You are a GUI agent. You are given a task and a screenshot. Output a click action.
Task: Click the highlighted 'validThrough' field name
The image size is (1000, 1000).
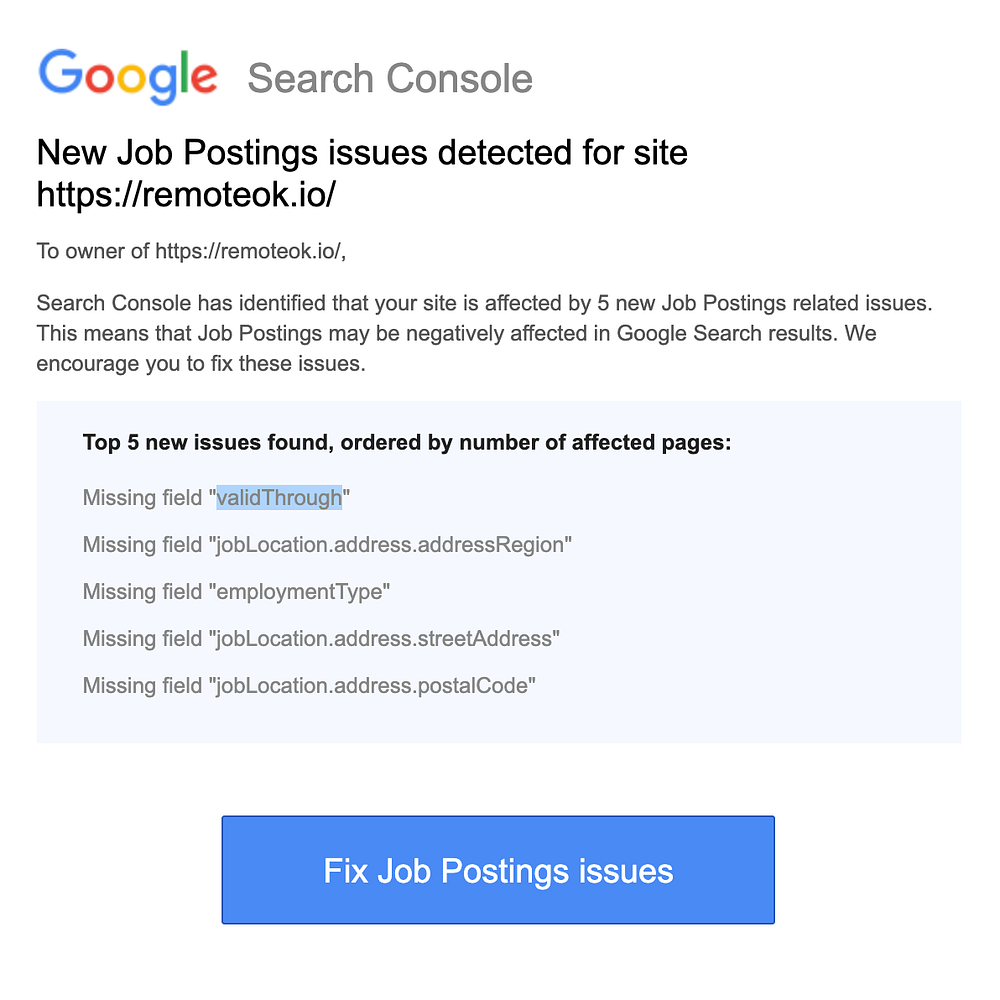coord(279,498)
